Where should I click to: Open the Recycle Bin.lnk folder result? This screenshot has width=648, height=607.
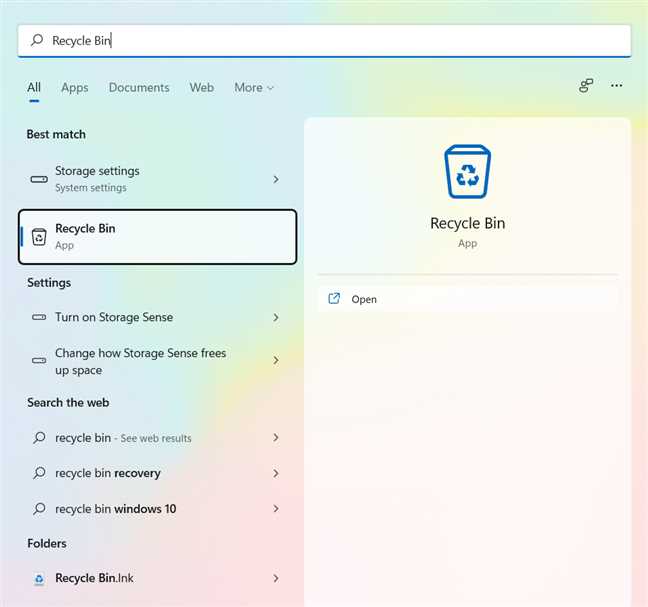pos(157,578)
